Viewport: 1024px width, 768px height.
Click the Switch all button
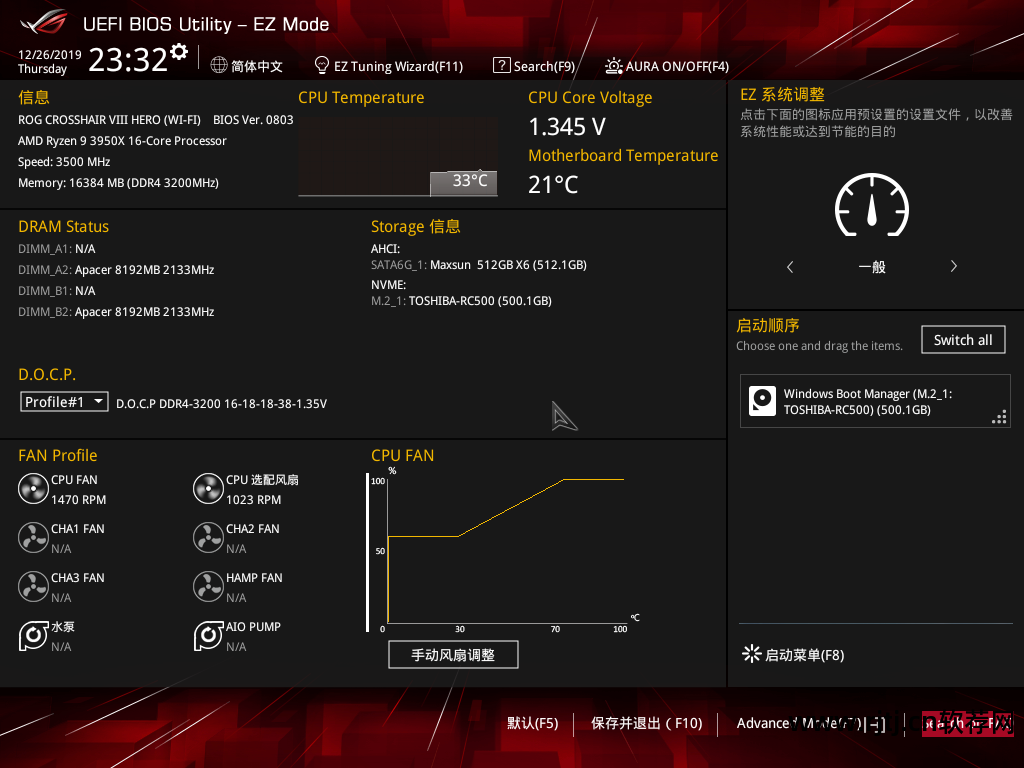963,340
